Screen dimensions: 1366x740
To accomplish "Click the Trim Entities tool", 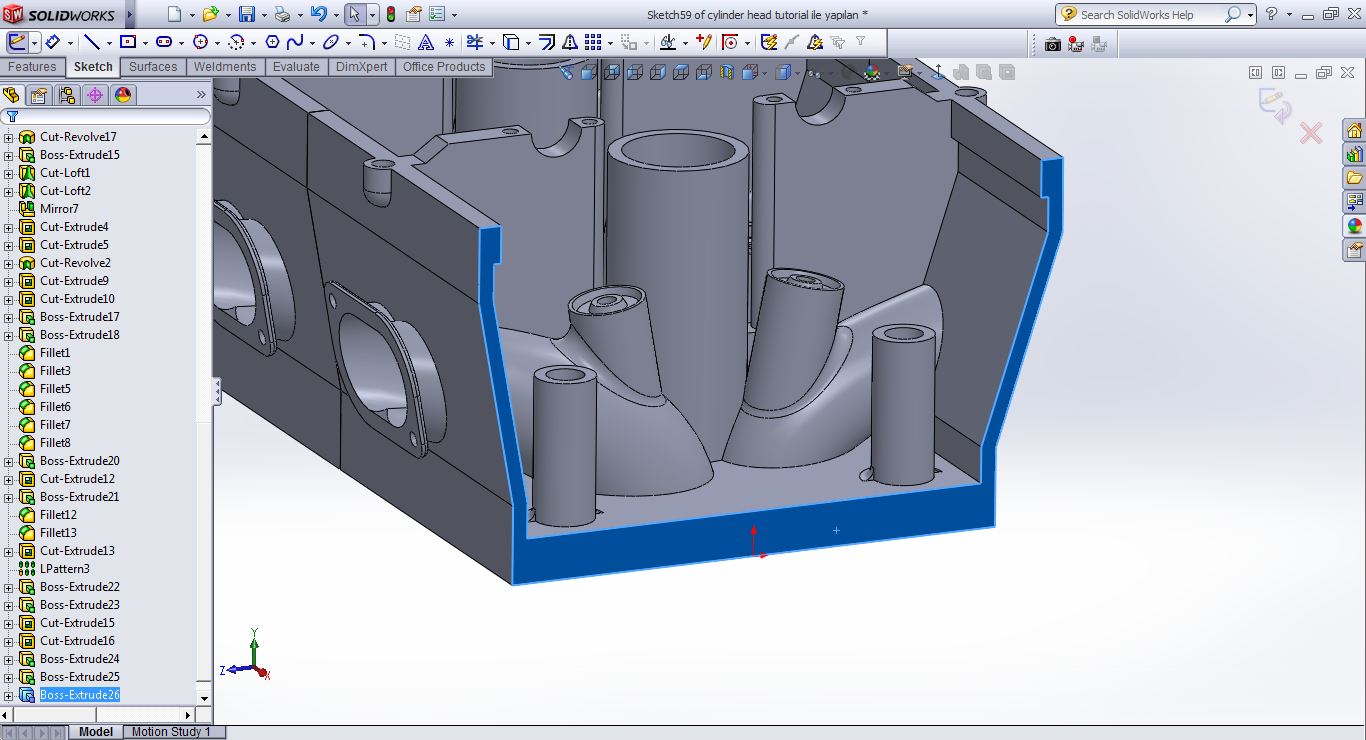I will [x=476, y=42].
